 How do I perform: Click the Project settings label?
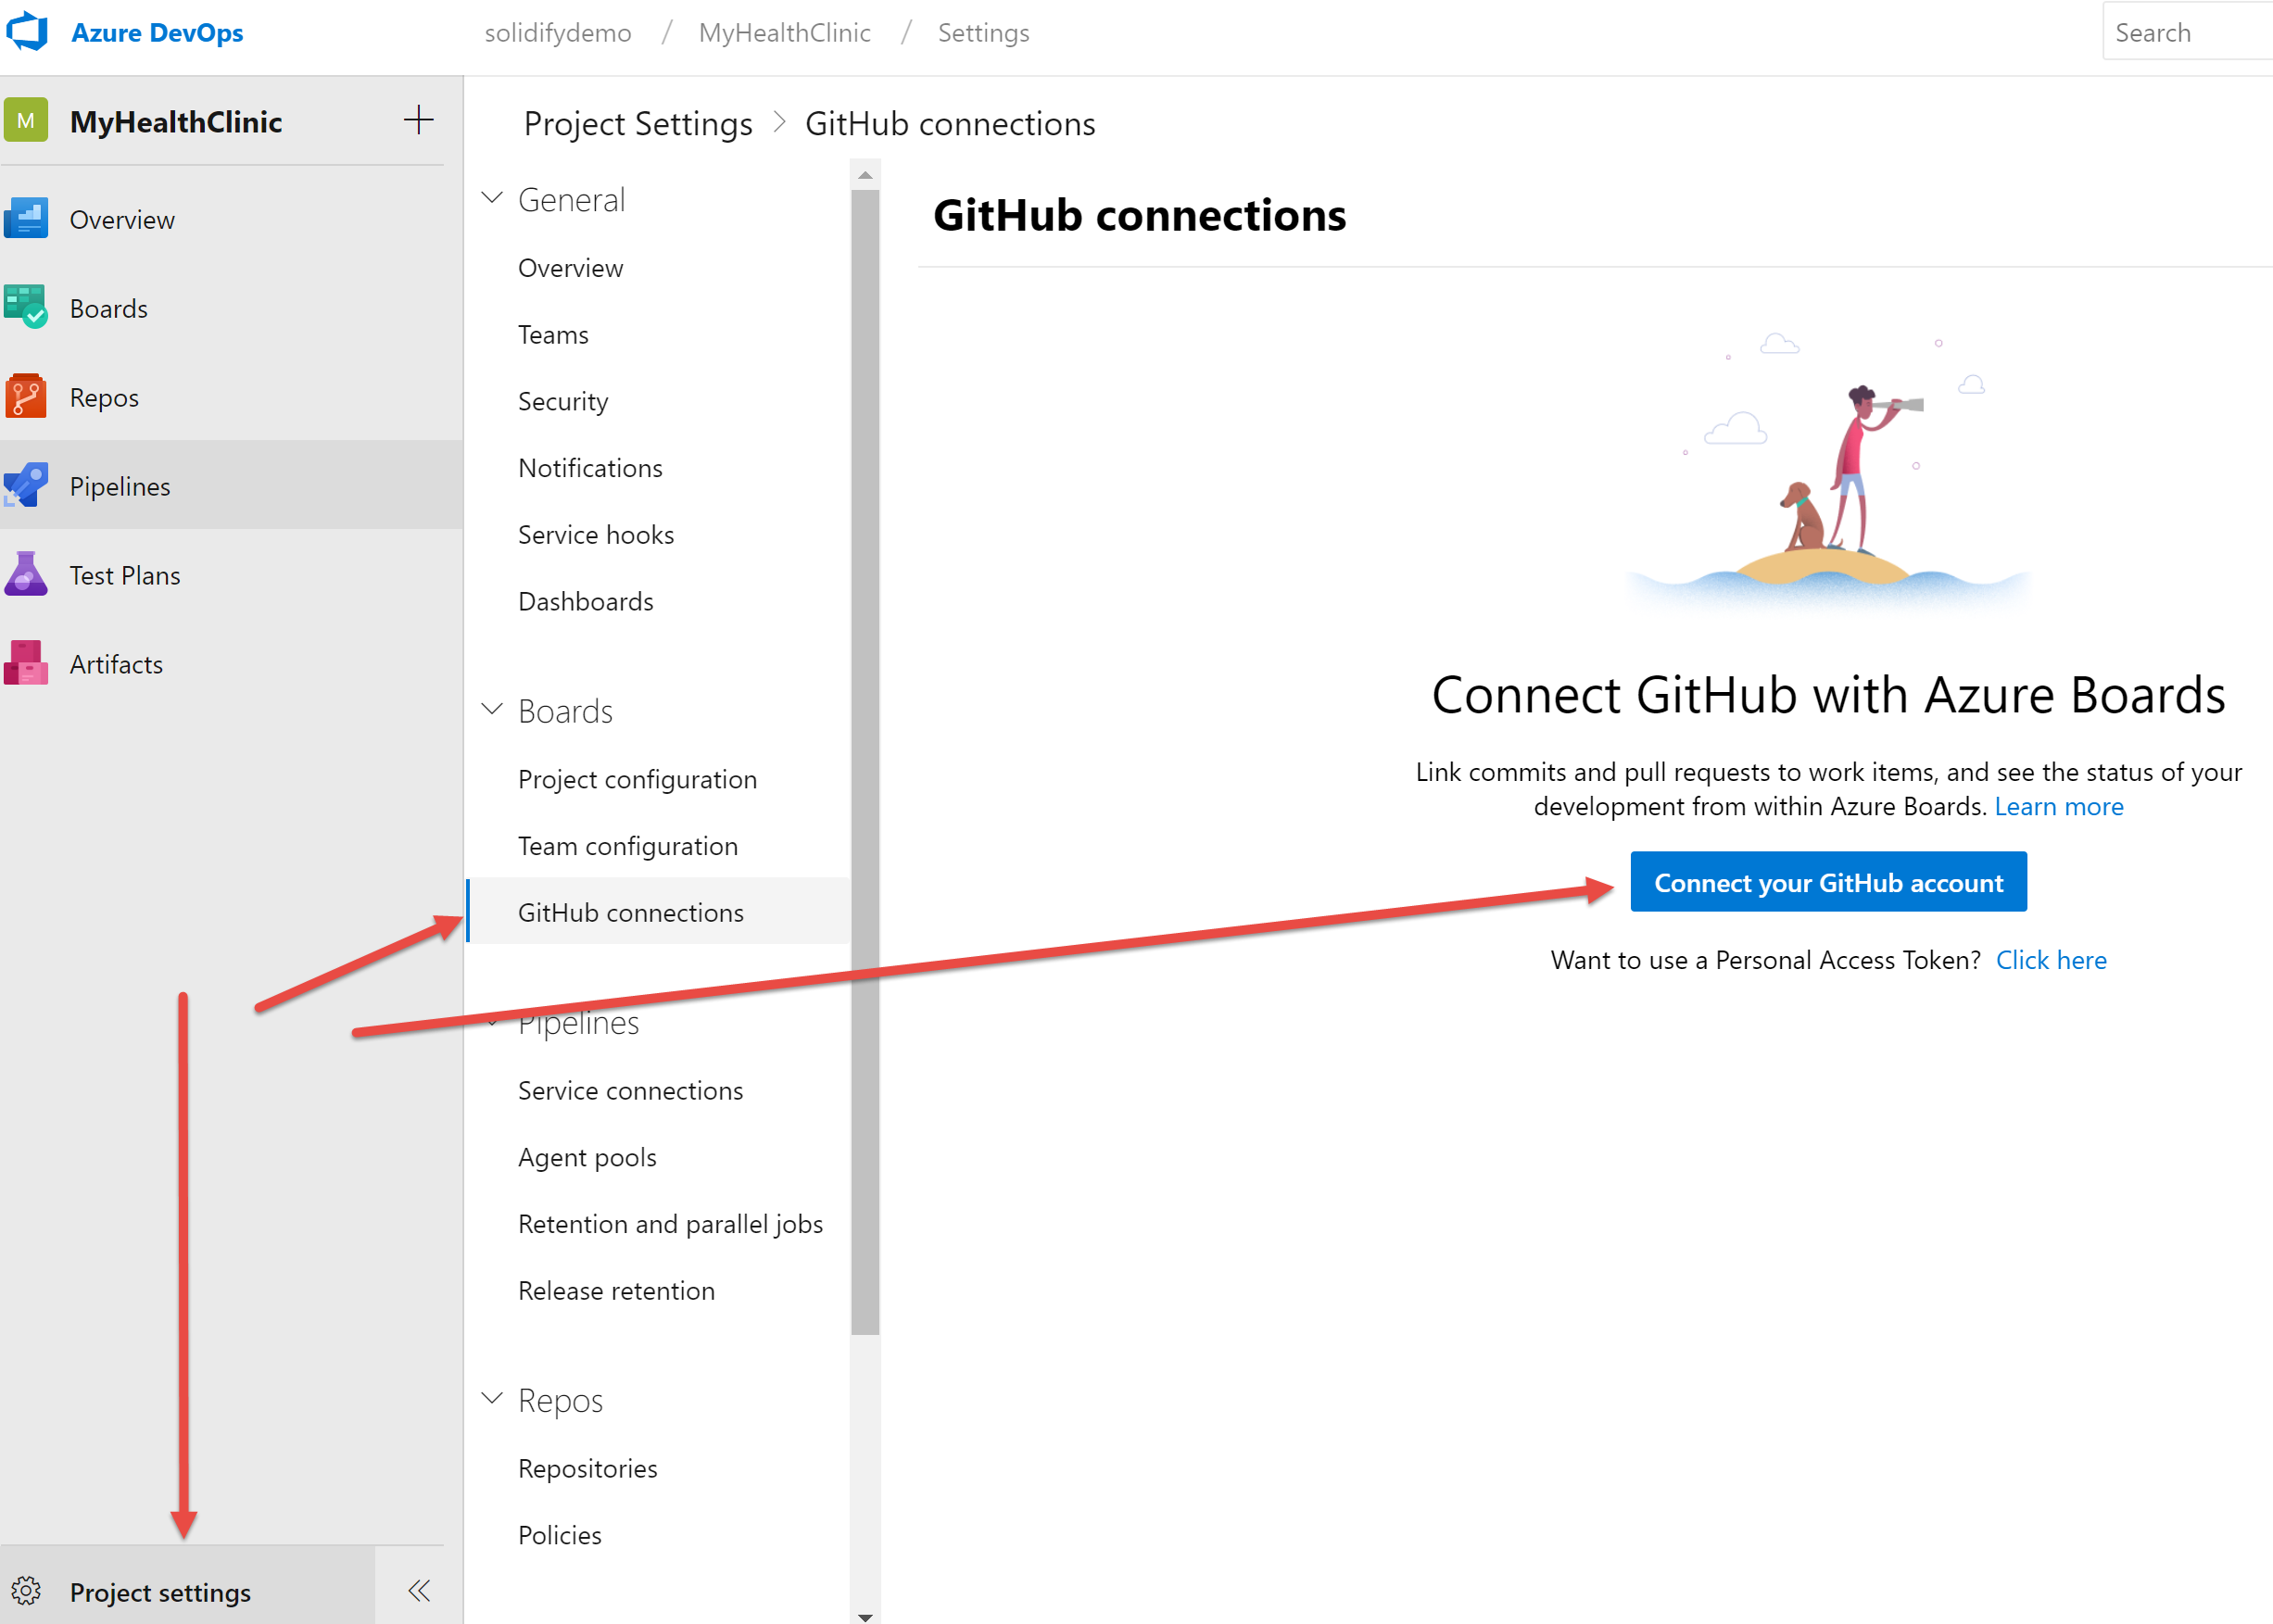click(x=160, y=1593)
